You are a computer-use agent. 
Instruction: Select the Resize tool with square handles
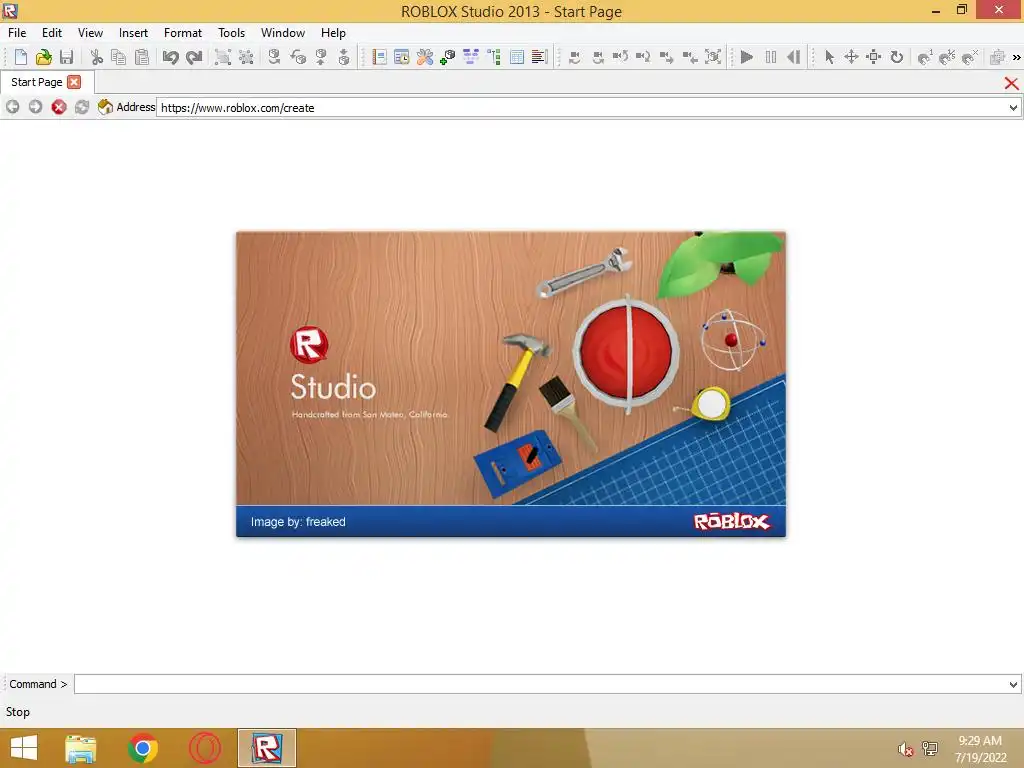[x=874, y=57]
